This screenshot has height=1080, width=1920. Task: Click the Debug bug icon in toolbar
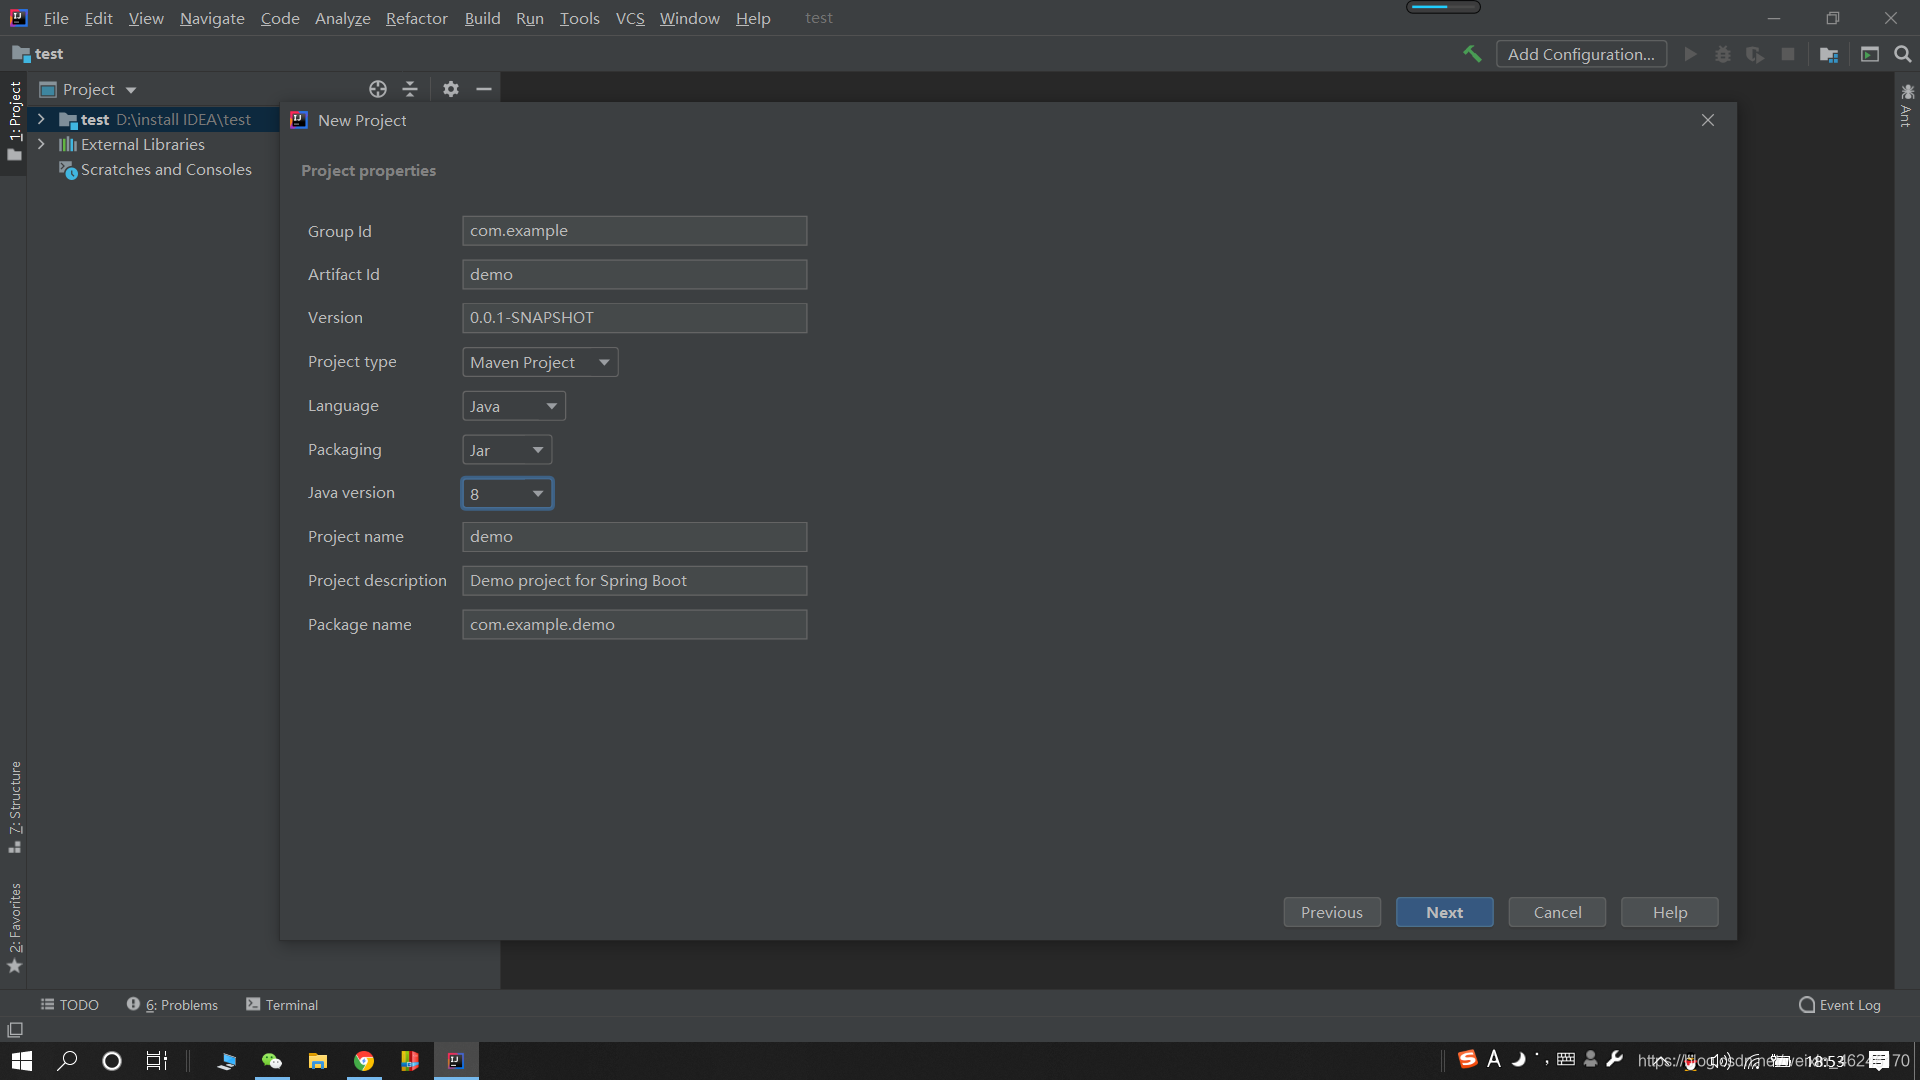point(1722,54)
